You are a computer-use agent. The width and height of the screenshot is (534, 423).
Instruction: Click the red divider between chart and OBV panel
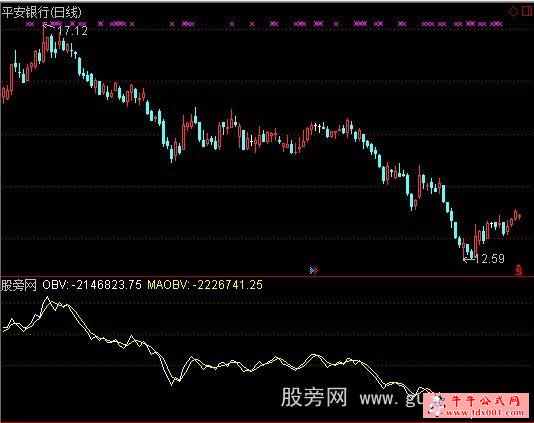(267, 276)
